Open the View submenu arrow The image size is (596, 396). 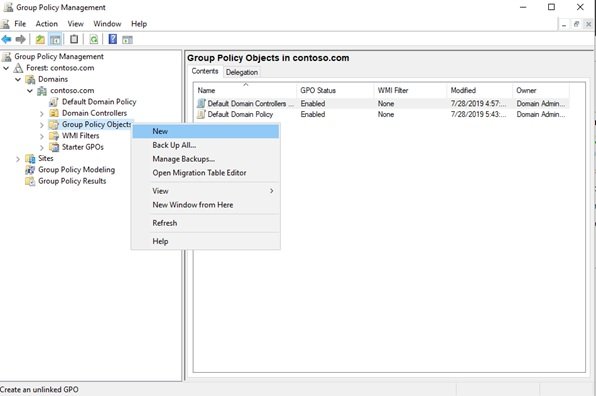(271, 191)
